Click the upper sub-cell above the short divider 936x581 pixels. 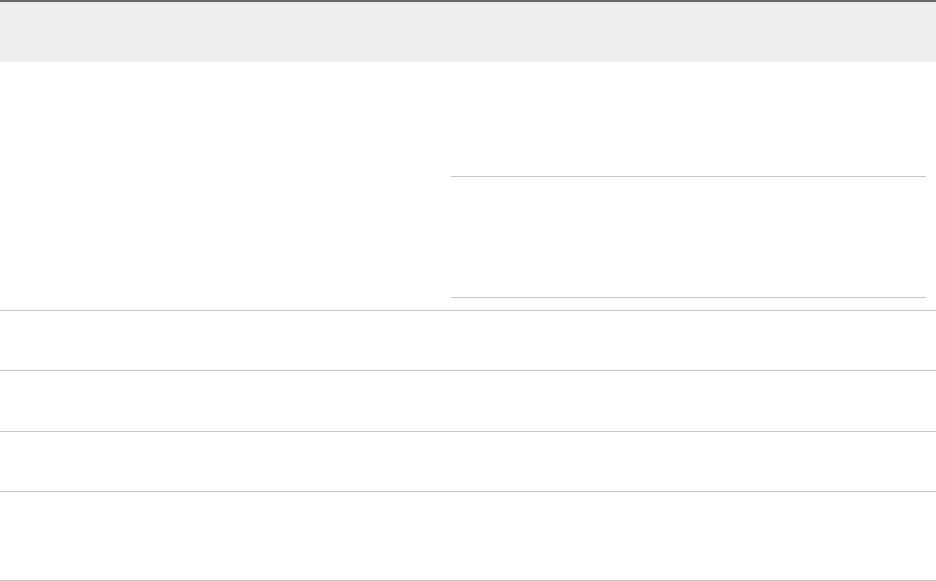click(x=688, y=119)
